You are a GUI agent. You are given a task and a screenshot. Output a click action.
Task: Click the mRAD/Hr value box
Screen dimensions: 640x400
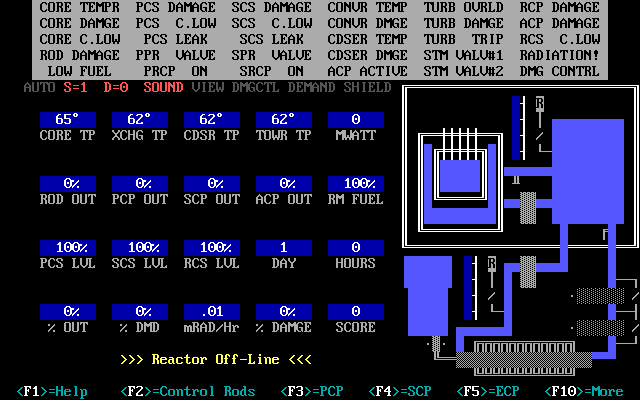[x=212, y=312]
